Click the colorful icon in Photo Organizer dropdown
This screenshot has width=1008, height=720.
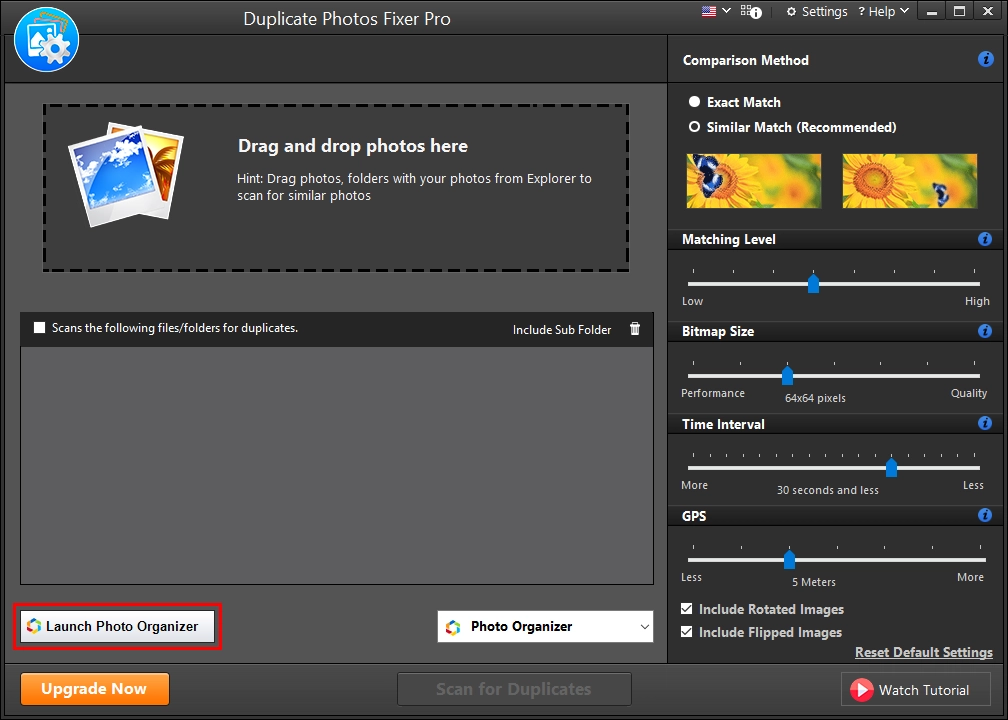pyautogui.click(x=453, y=627)
